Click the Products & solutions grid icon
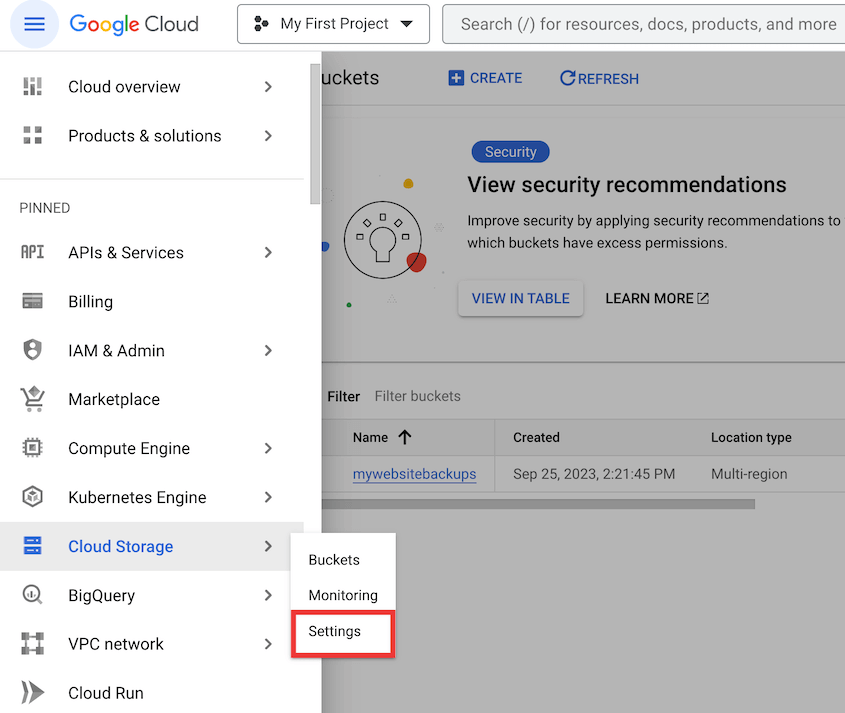 coord(32,135)
